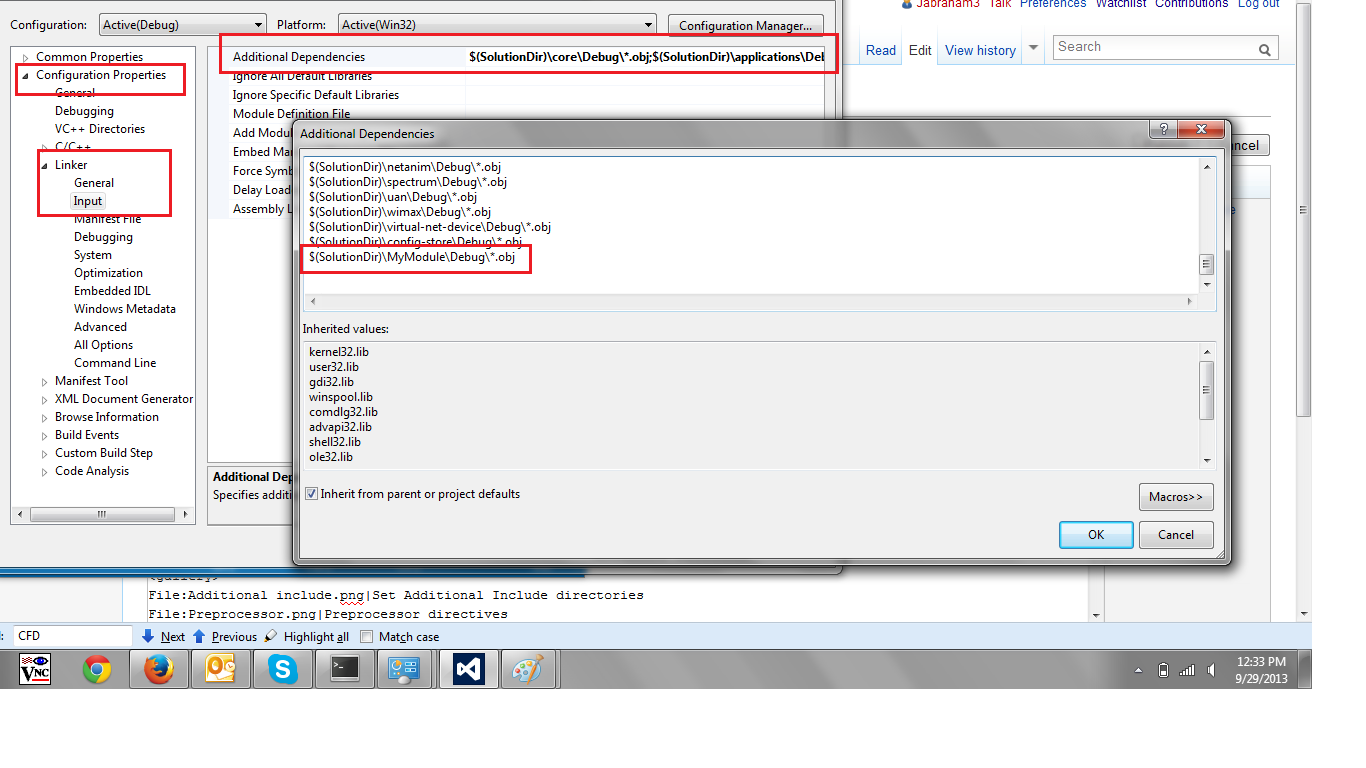Open Skype from the taskbar
This screenshot has height=768, width=1366.
(x=283, y=669)
